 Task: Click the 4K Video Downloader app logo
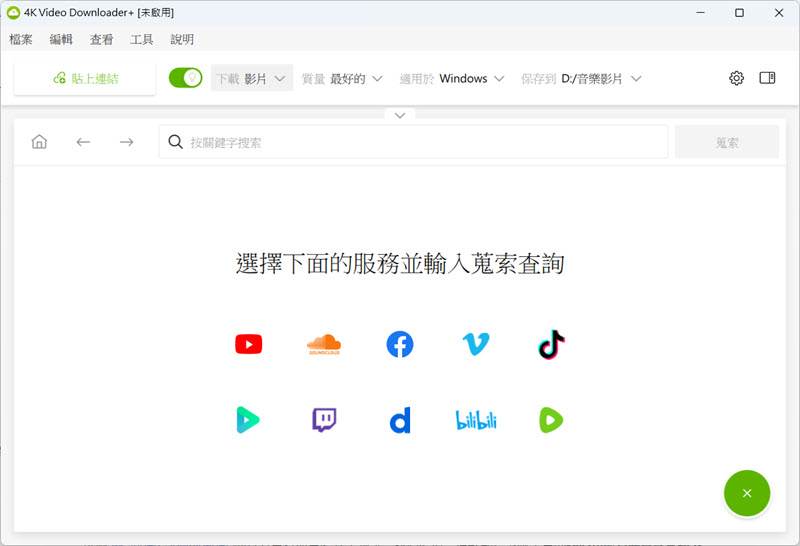point(13,13)
